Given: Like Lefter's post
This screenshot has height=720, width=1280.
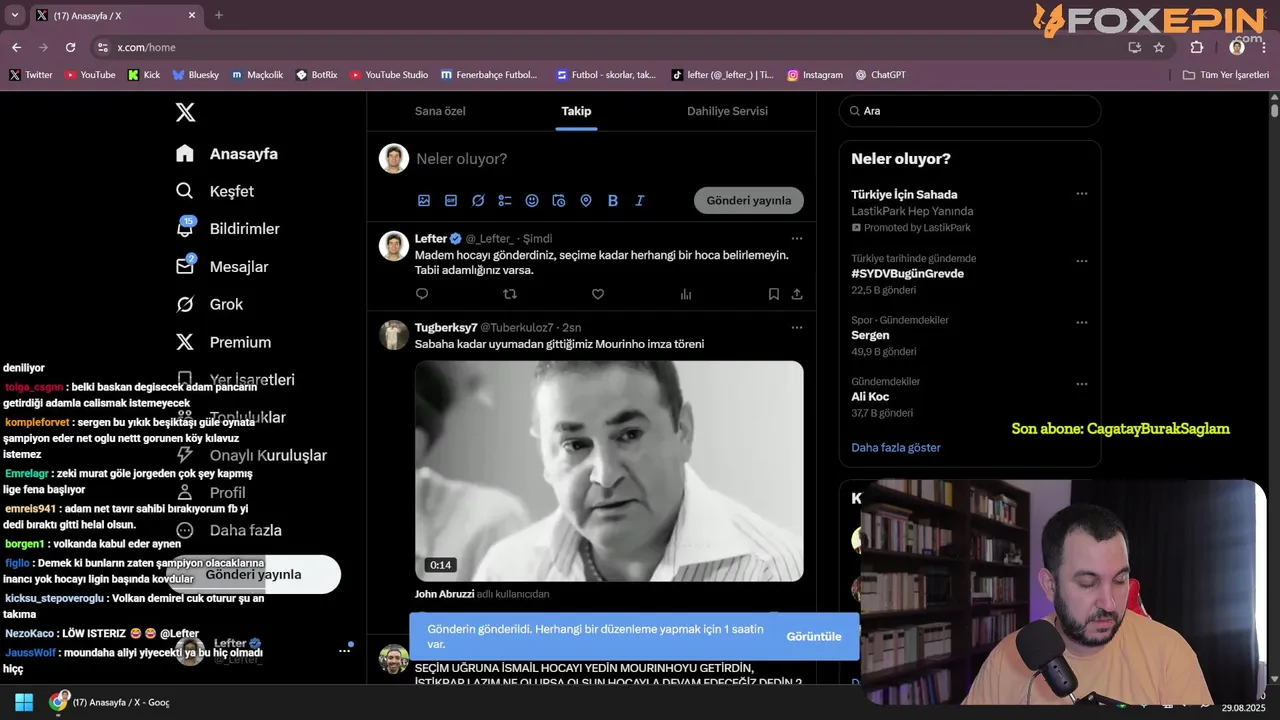Looking at the screenshot, I should (598, 294).
